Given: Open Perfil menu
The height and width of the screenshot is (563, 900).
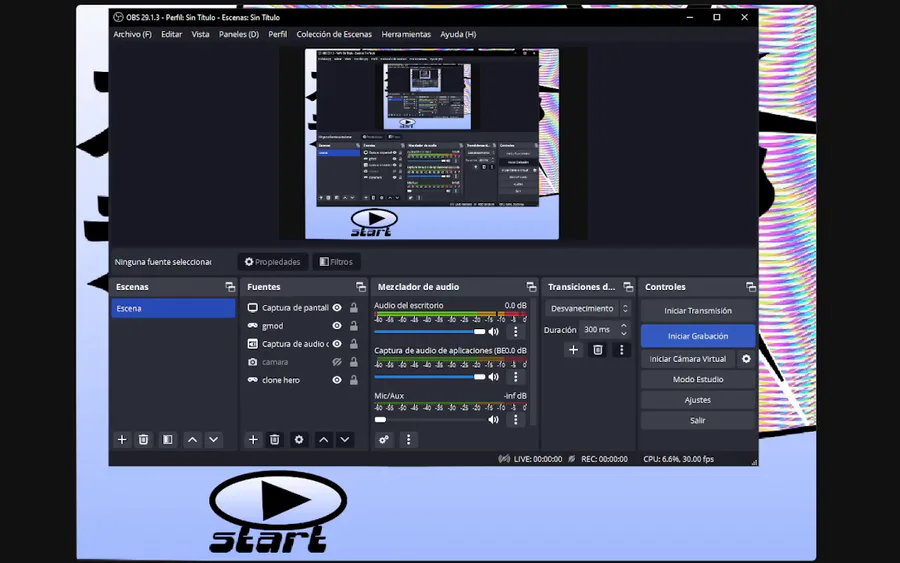Looking at the screenshot, I should [x=278, y=34].
